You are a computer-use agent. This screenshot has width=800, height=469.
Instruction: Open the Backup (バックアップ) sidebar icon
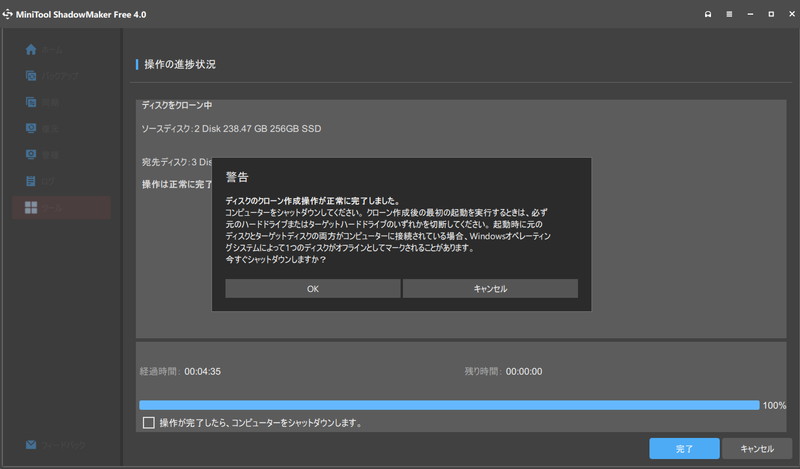31,76
